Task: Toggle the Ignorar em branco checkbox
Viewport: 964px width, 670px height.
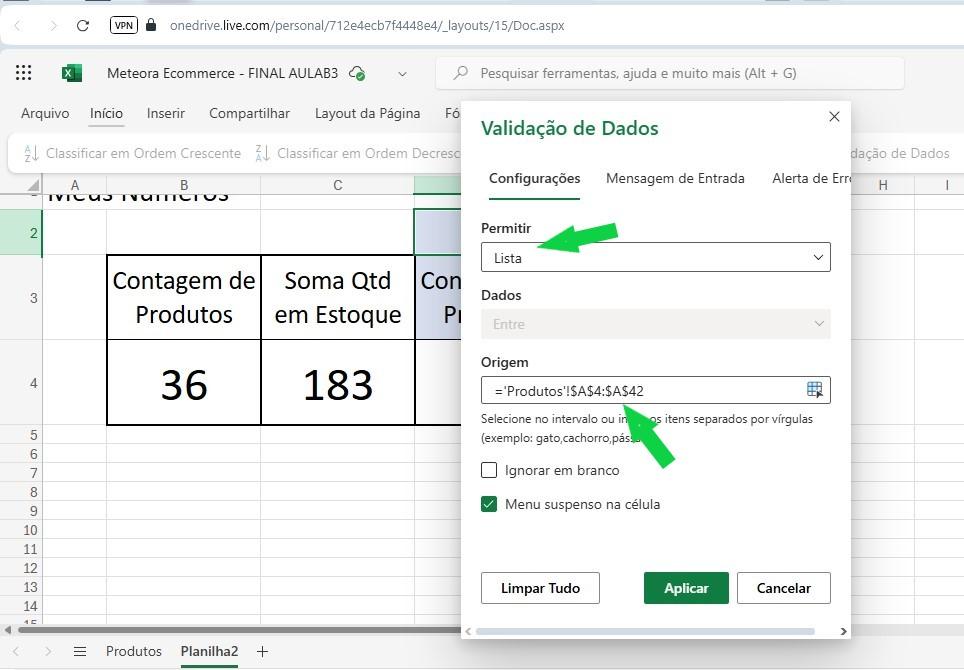Action: click(x=489, y=470)
